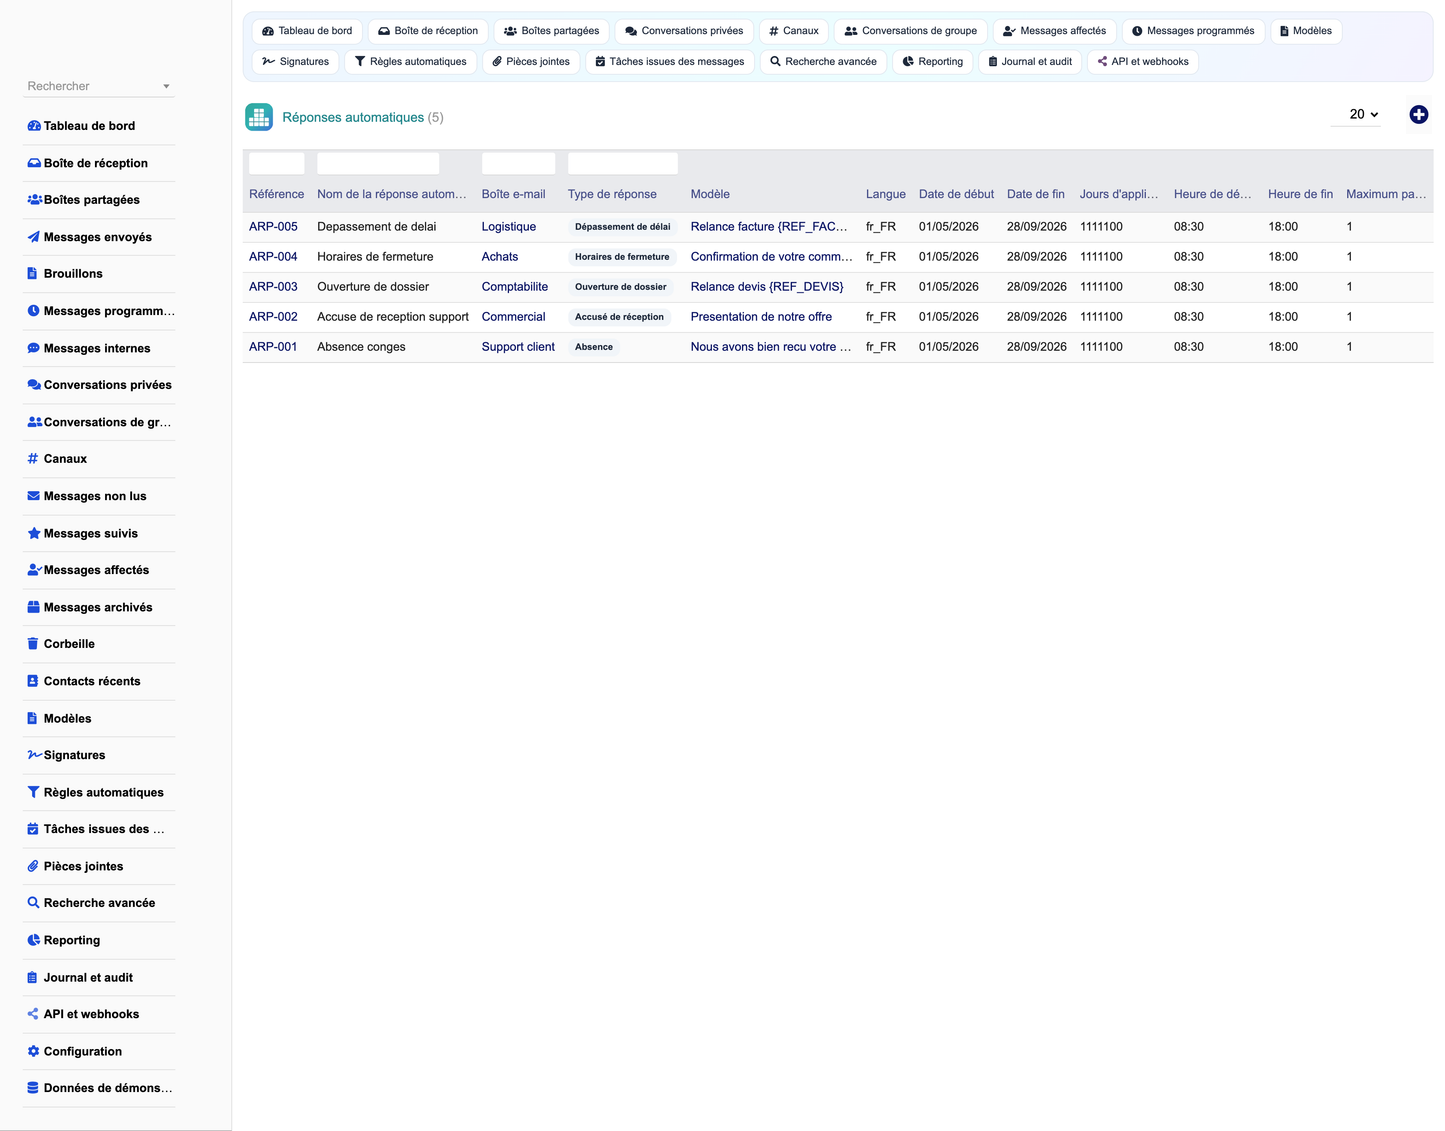Switch to Conversations privées top tab
The height and width of the screenshot is (1131, 1445).
pos(684,31)
